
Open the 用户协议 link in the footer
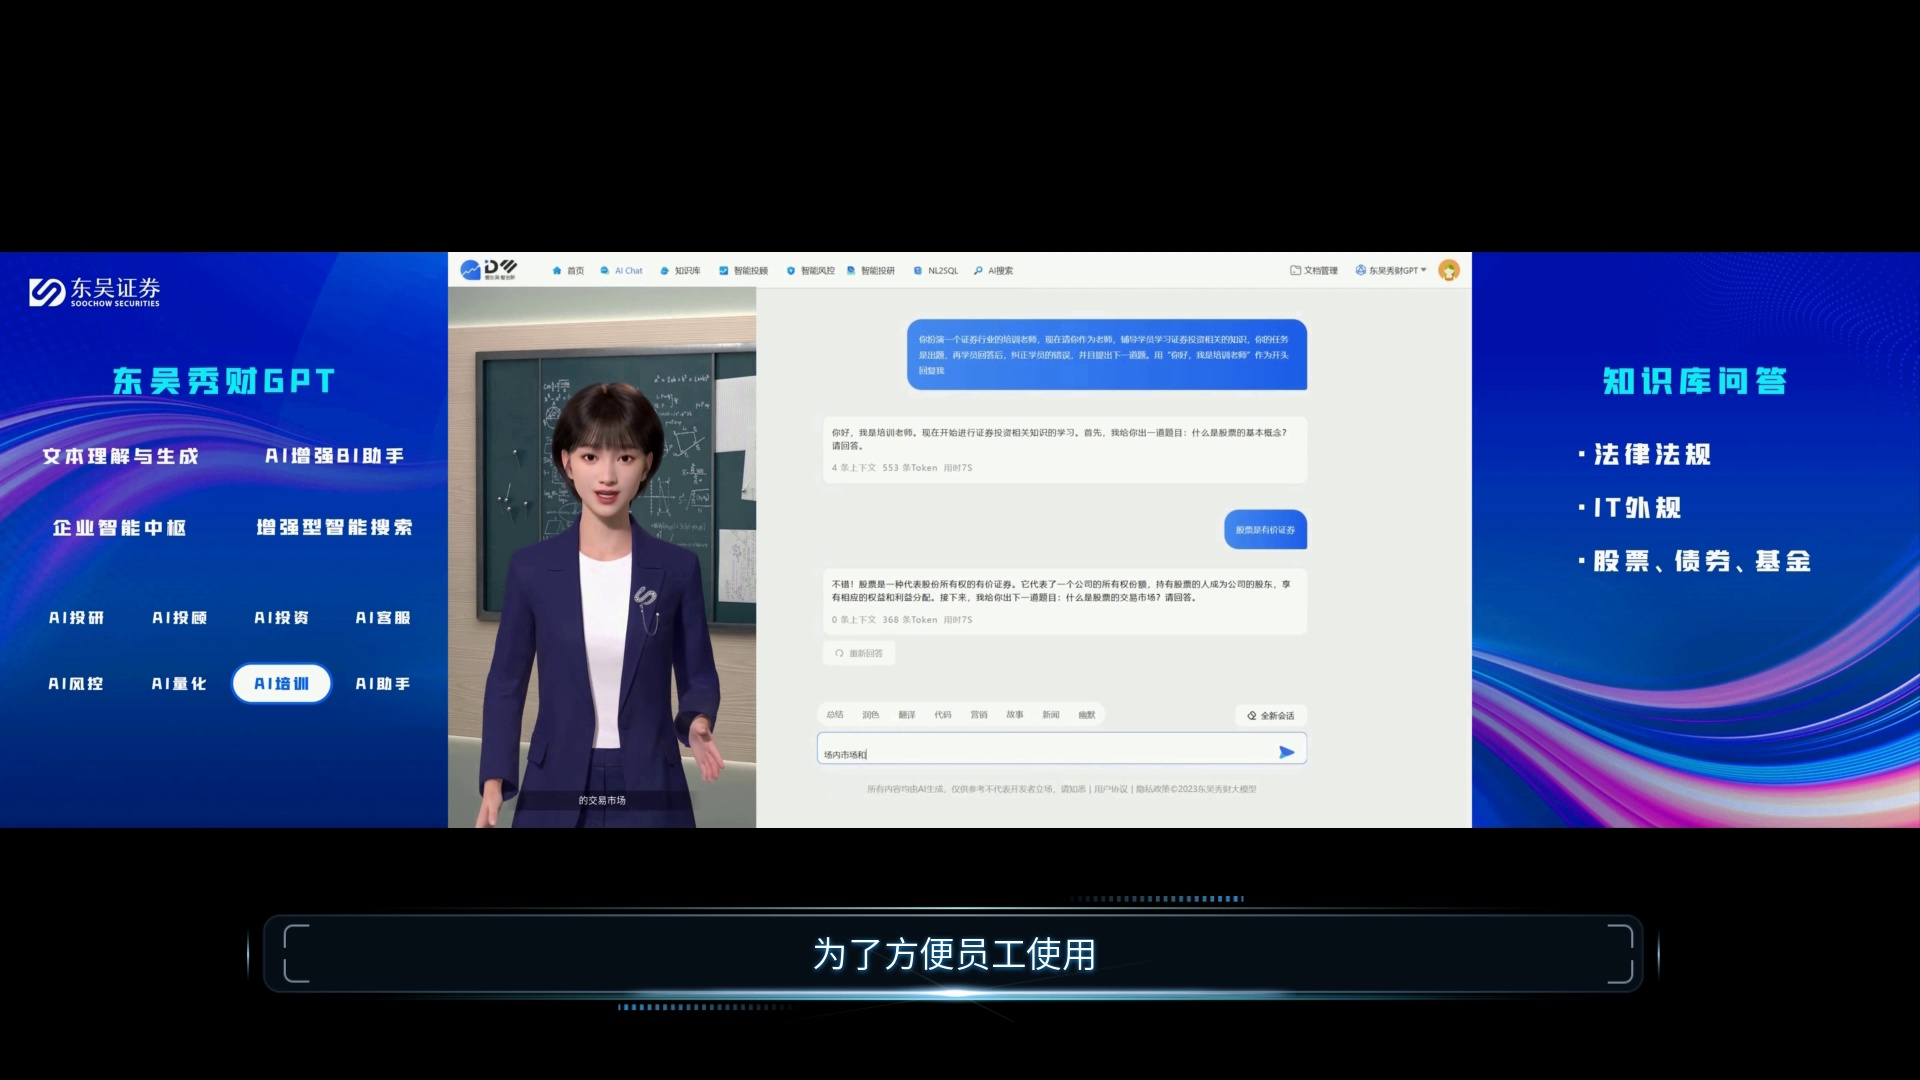[x=1110, y=789]
